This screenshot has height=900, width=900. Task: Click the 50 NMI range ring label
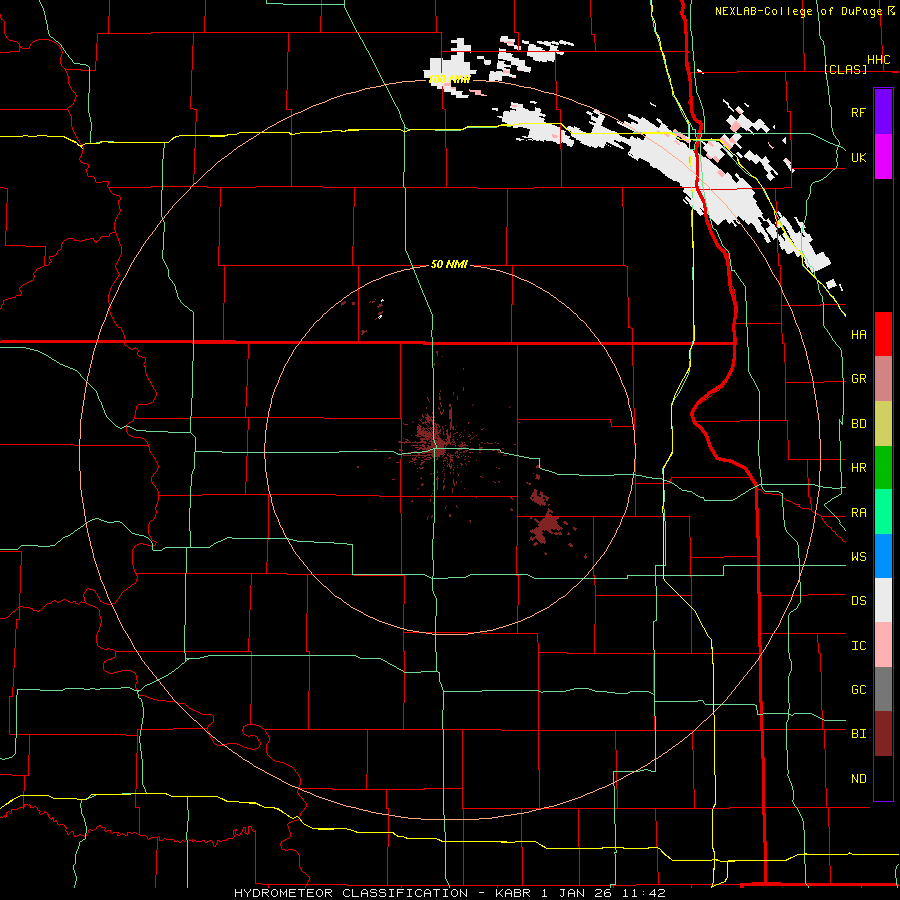[449, 264]
